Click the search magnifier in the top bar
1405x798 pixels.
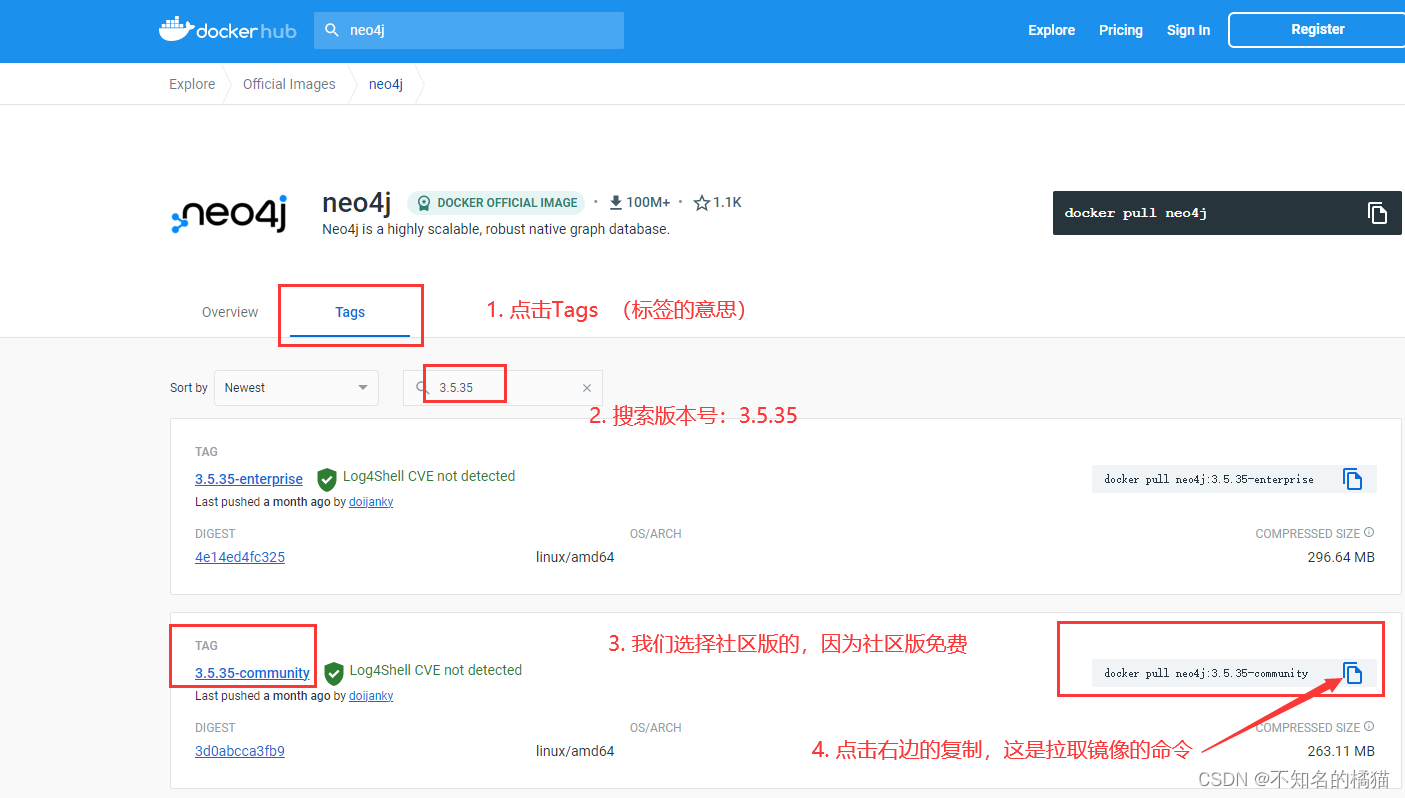click(331, 30)
